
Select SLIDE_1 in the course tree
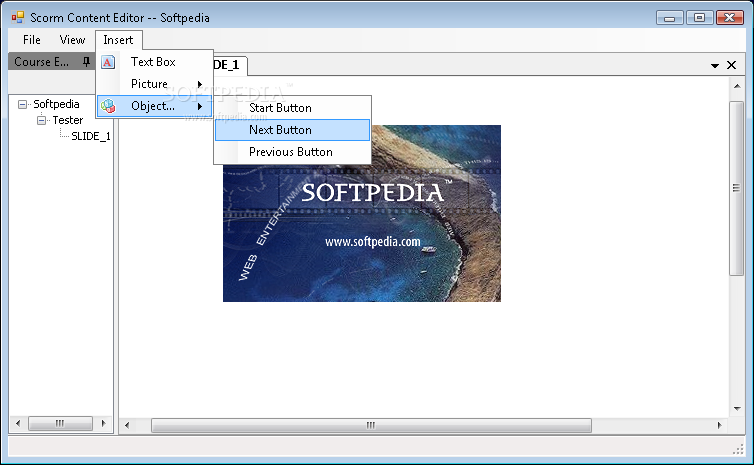coord(91,136)
